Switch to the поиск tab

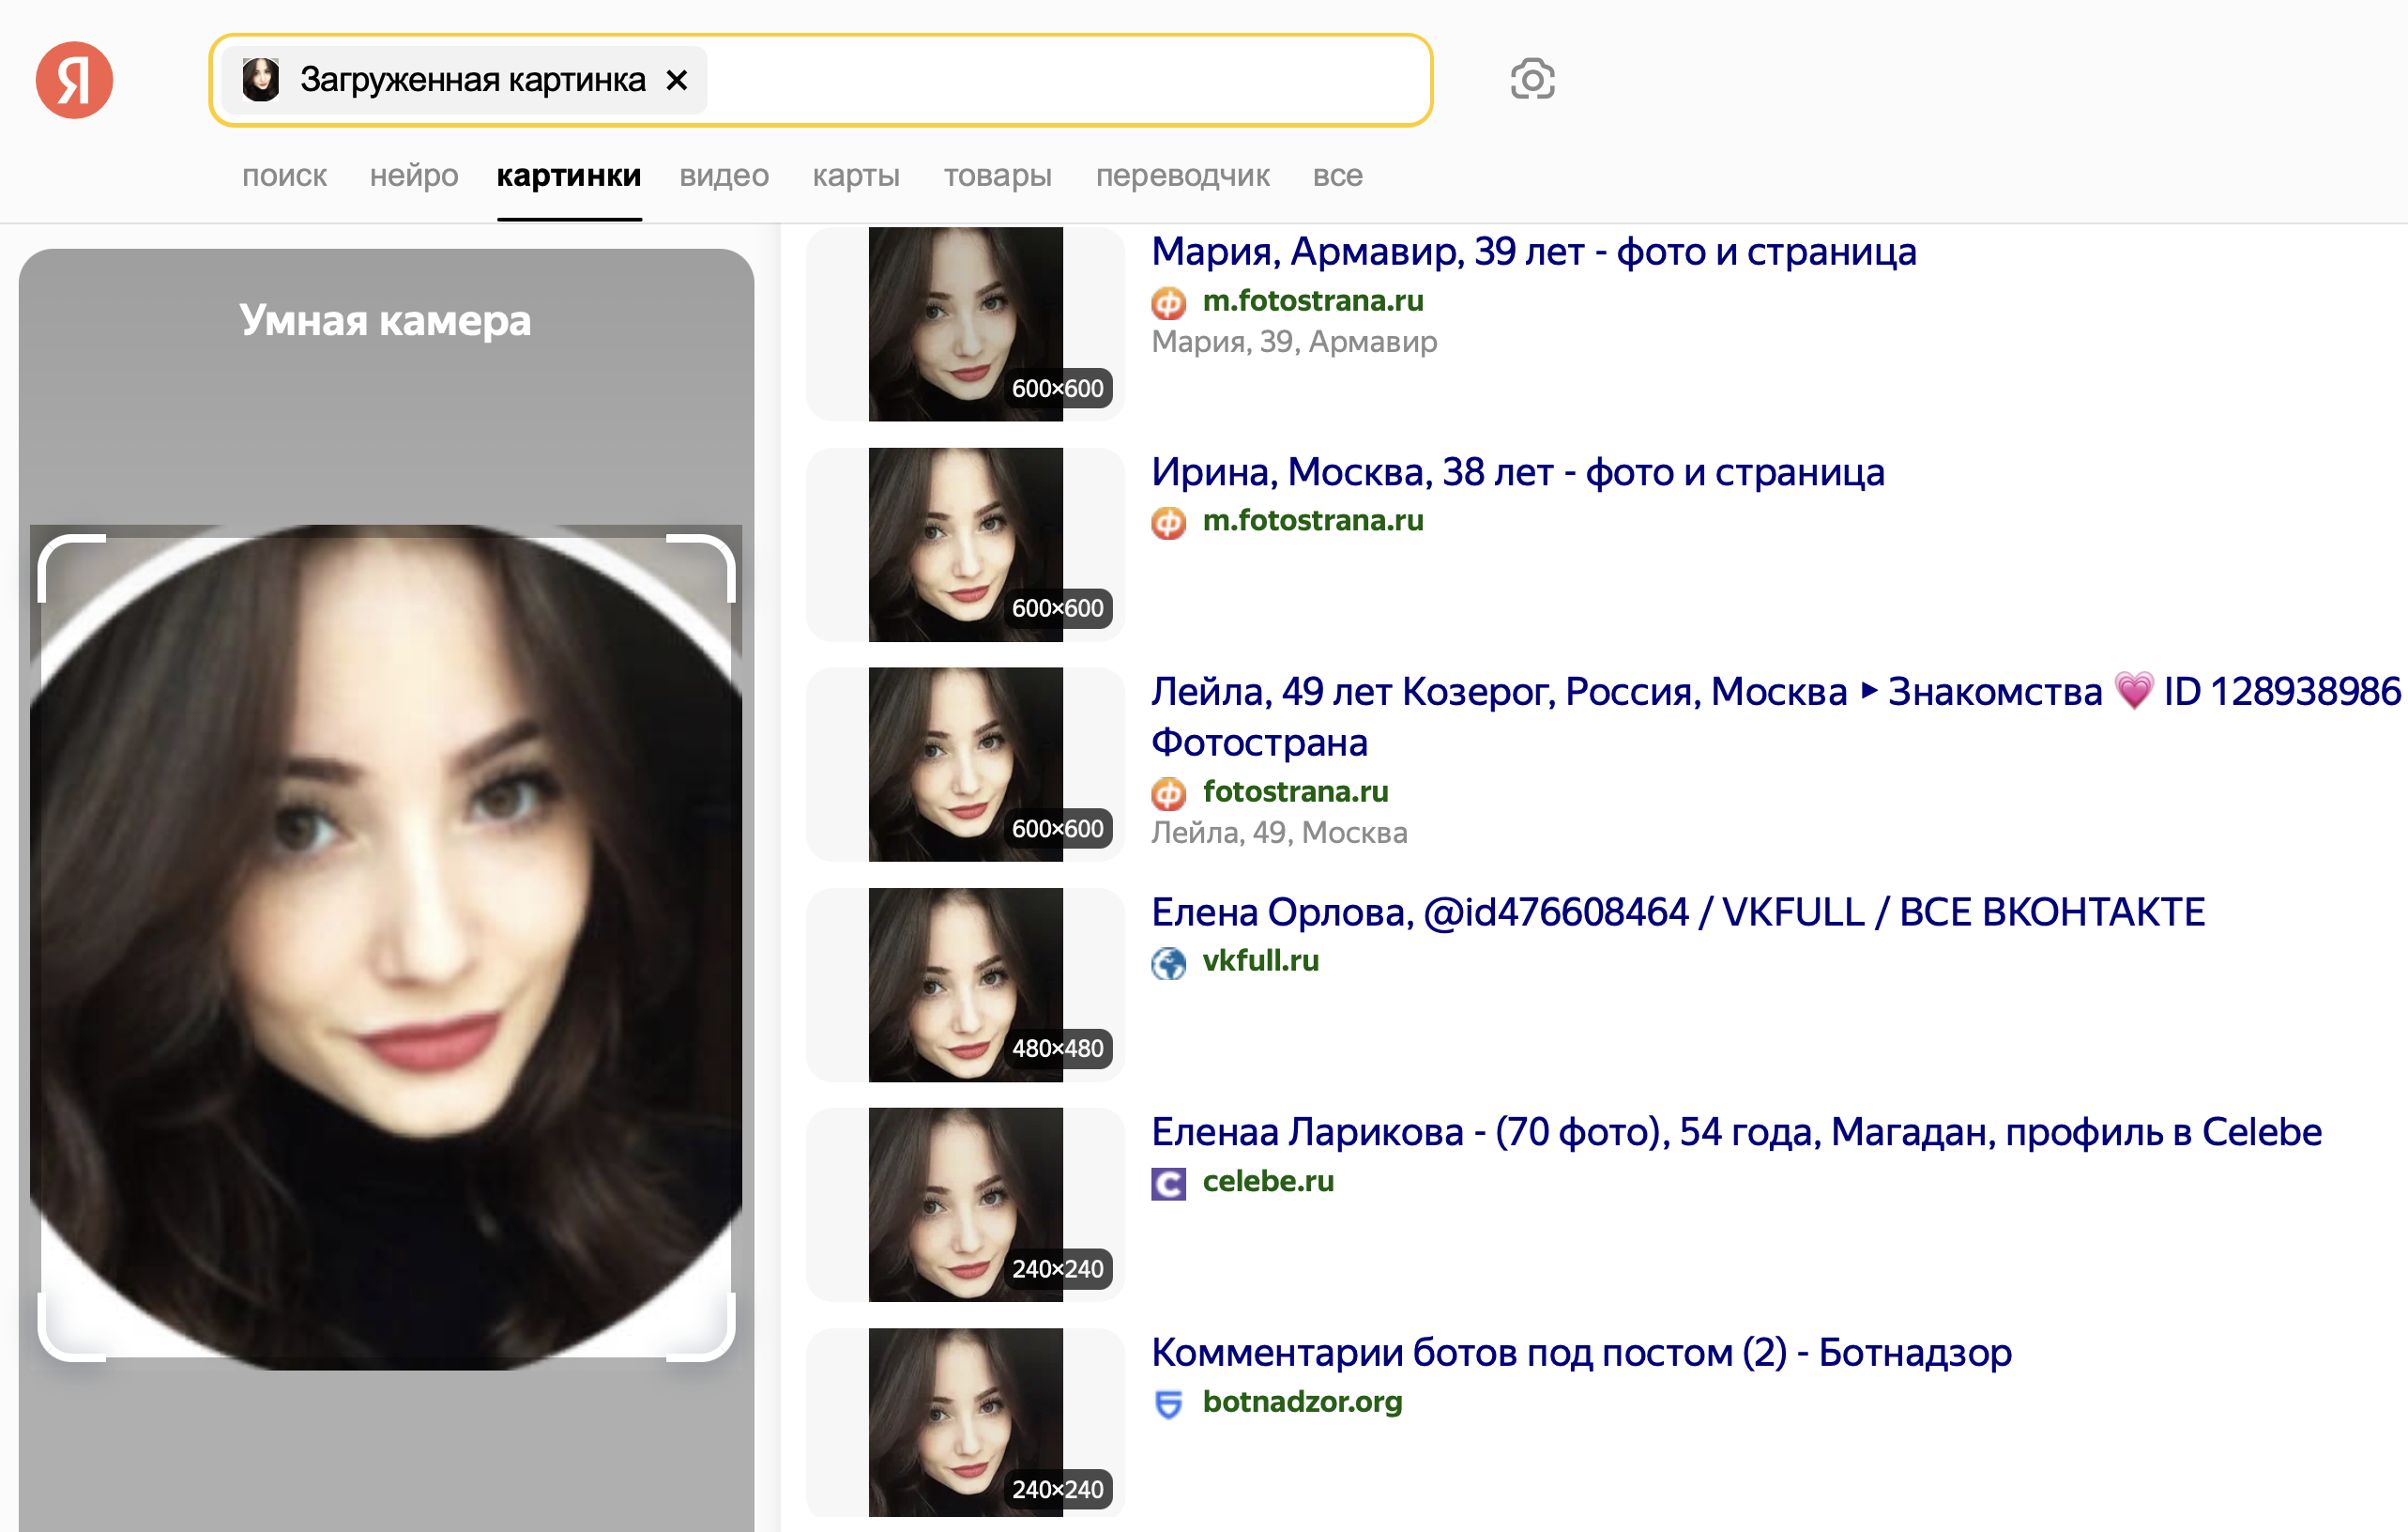click(284, 176)
